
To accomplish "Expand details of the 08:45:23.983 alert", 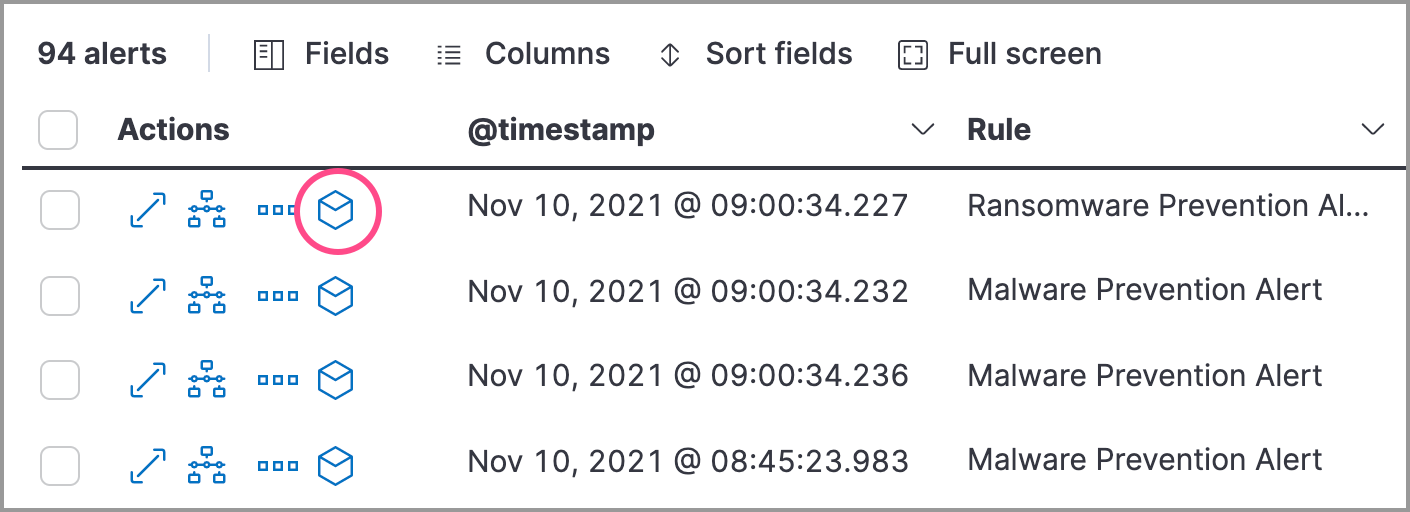I will 148,465.
